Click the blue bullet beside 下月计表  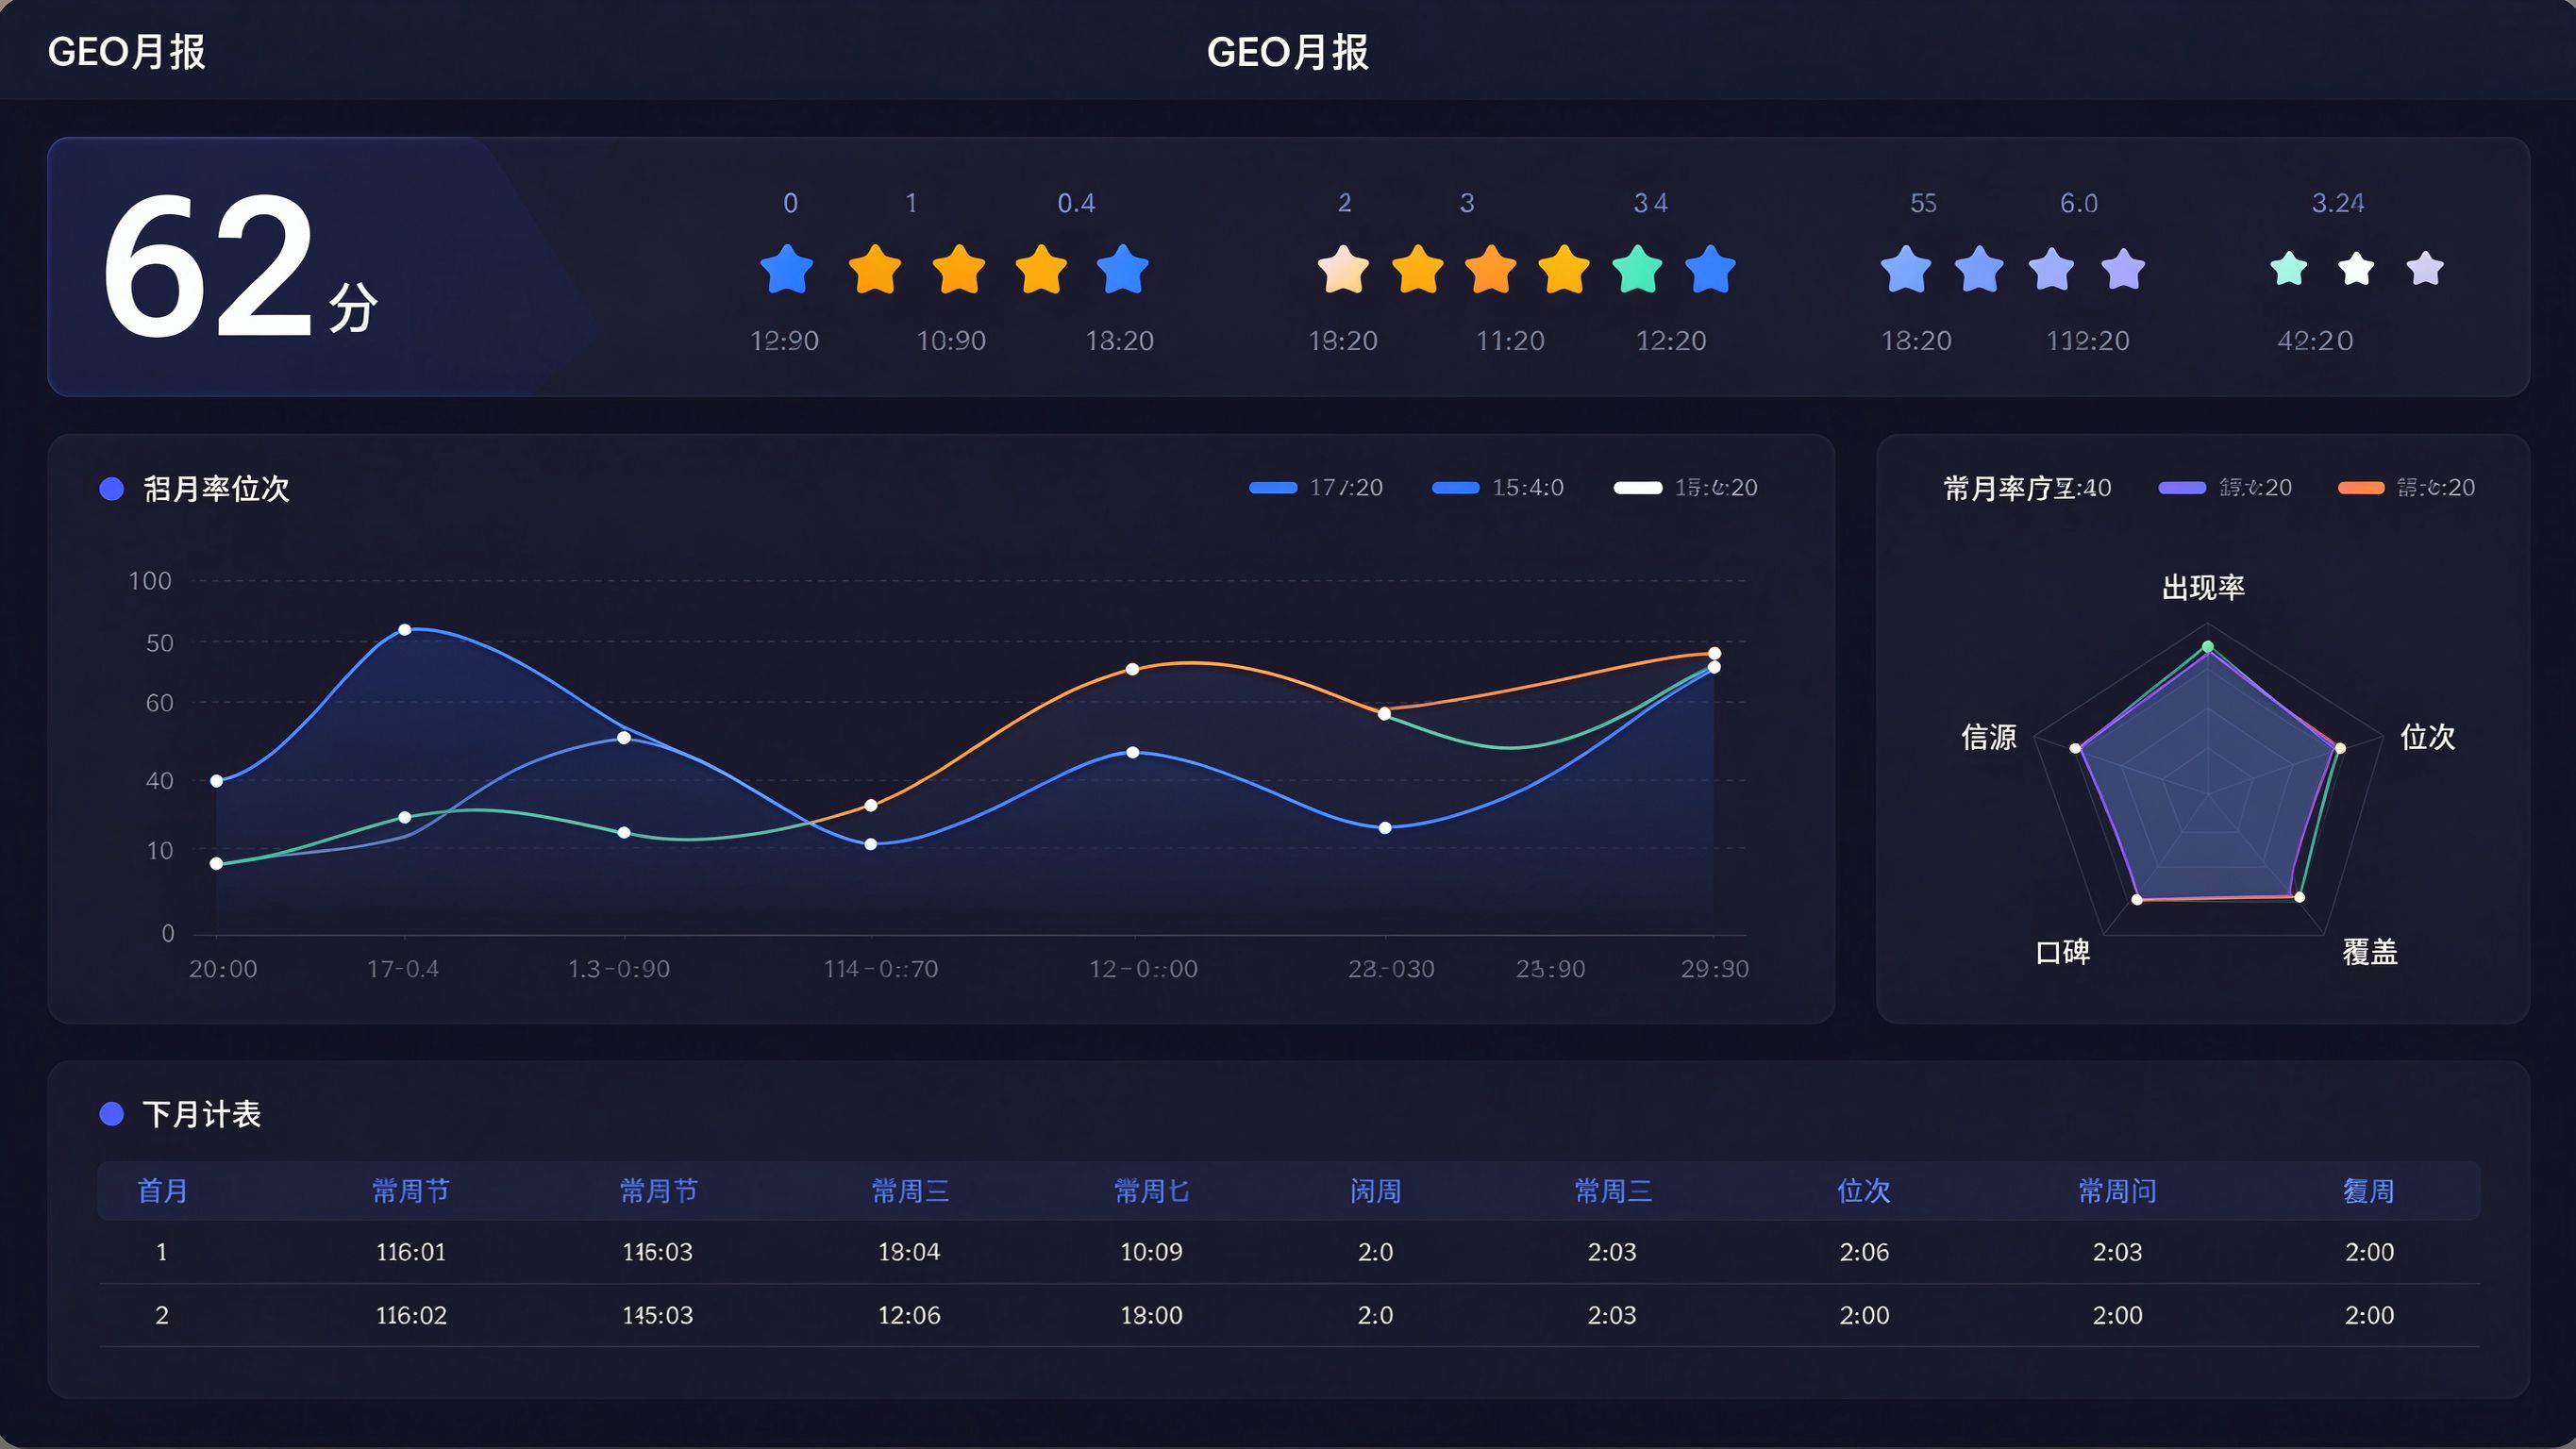pos(112,1114)
